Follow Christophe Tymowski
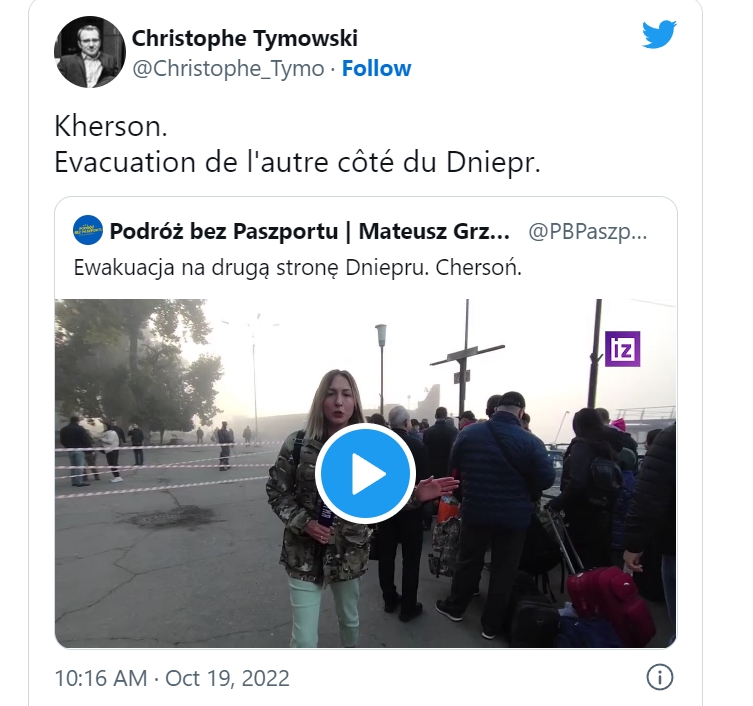753x706 pixels. [376, 69]
